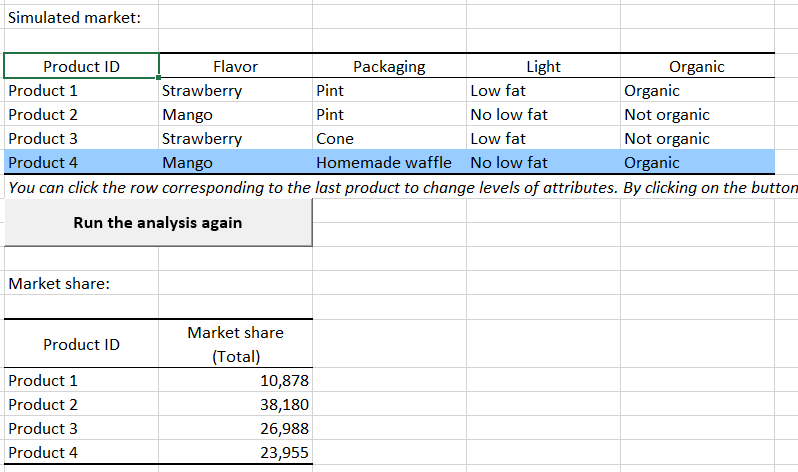Click the Packaging column header
This screenshot has height=472, width=798.
coord(389,67)
